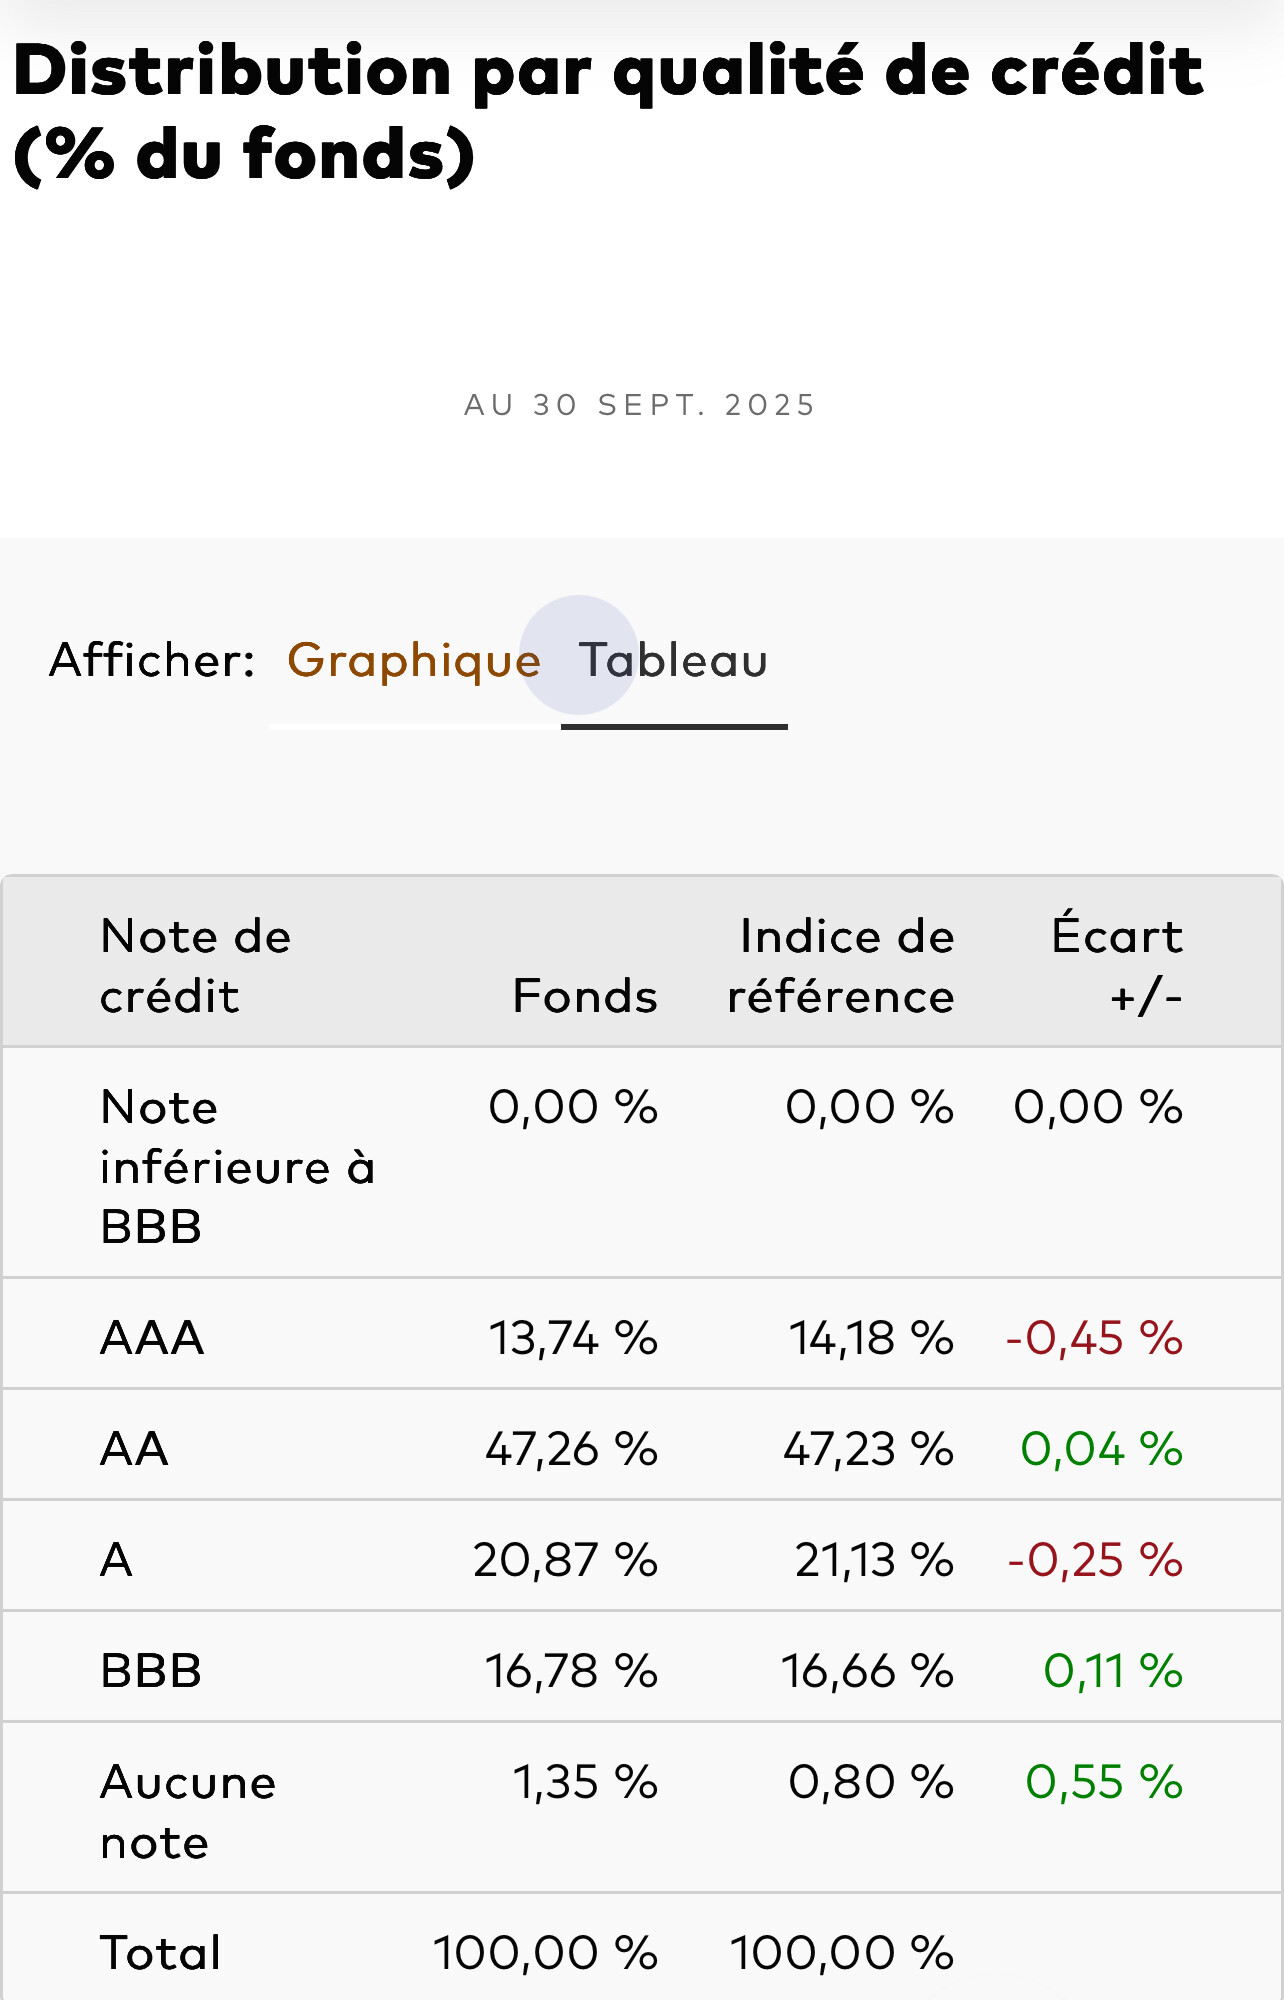Click the Total row label
The image size is (1284, 2000).
[x=160, y=1953]
